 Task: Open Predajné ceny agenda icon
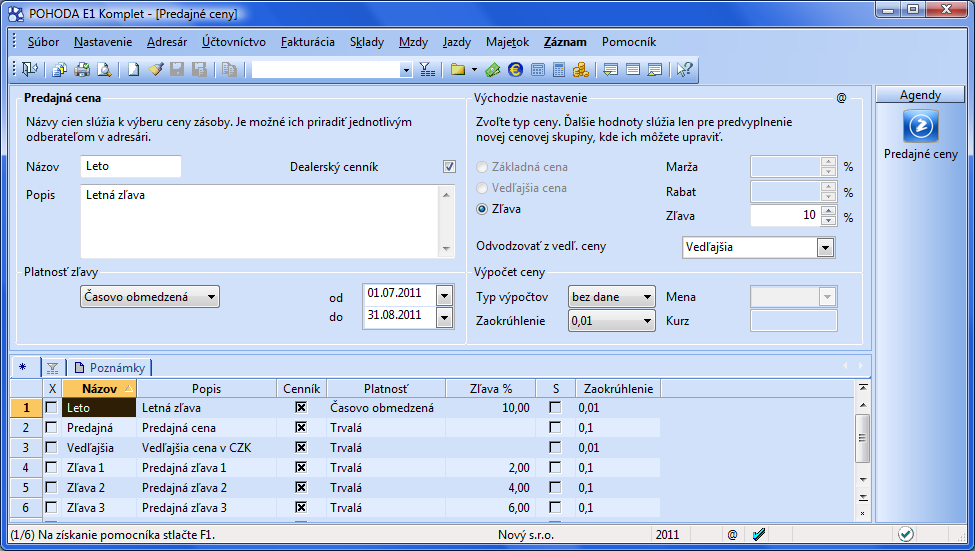click(x=920, y=126)
